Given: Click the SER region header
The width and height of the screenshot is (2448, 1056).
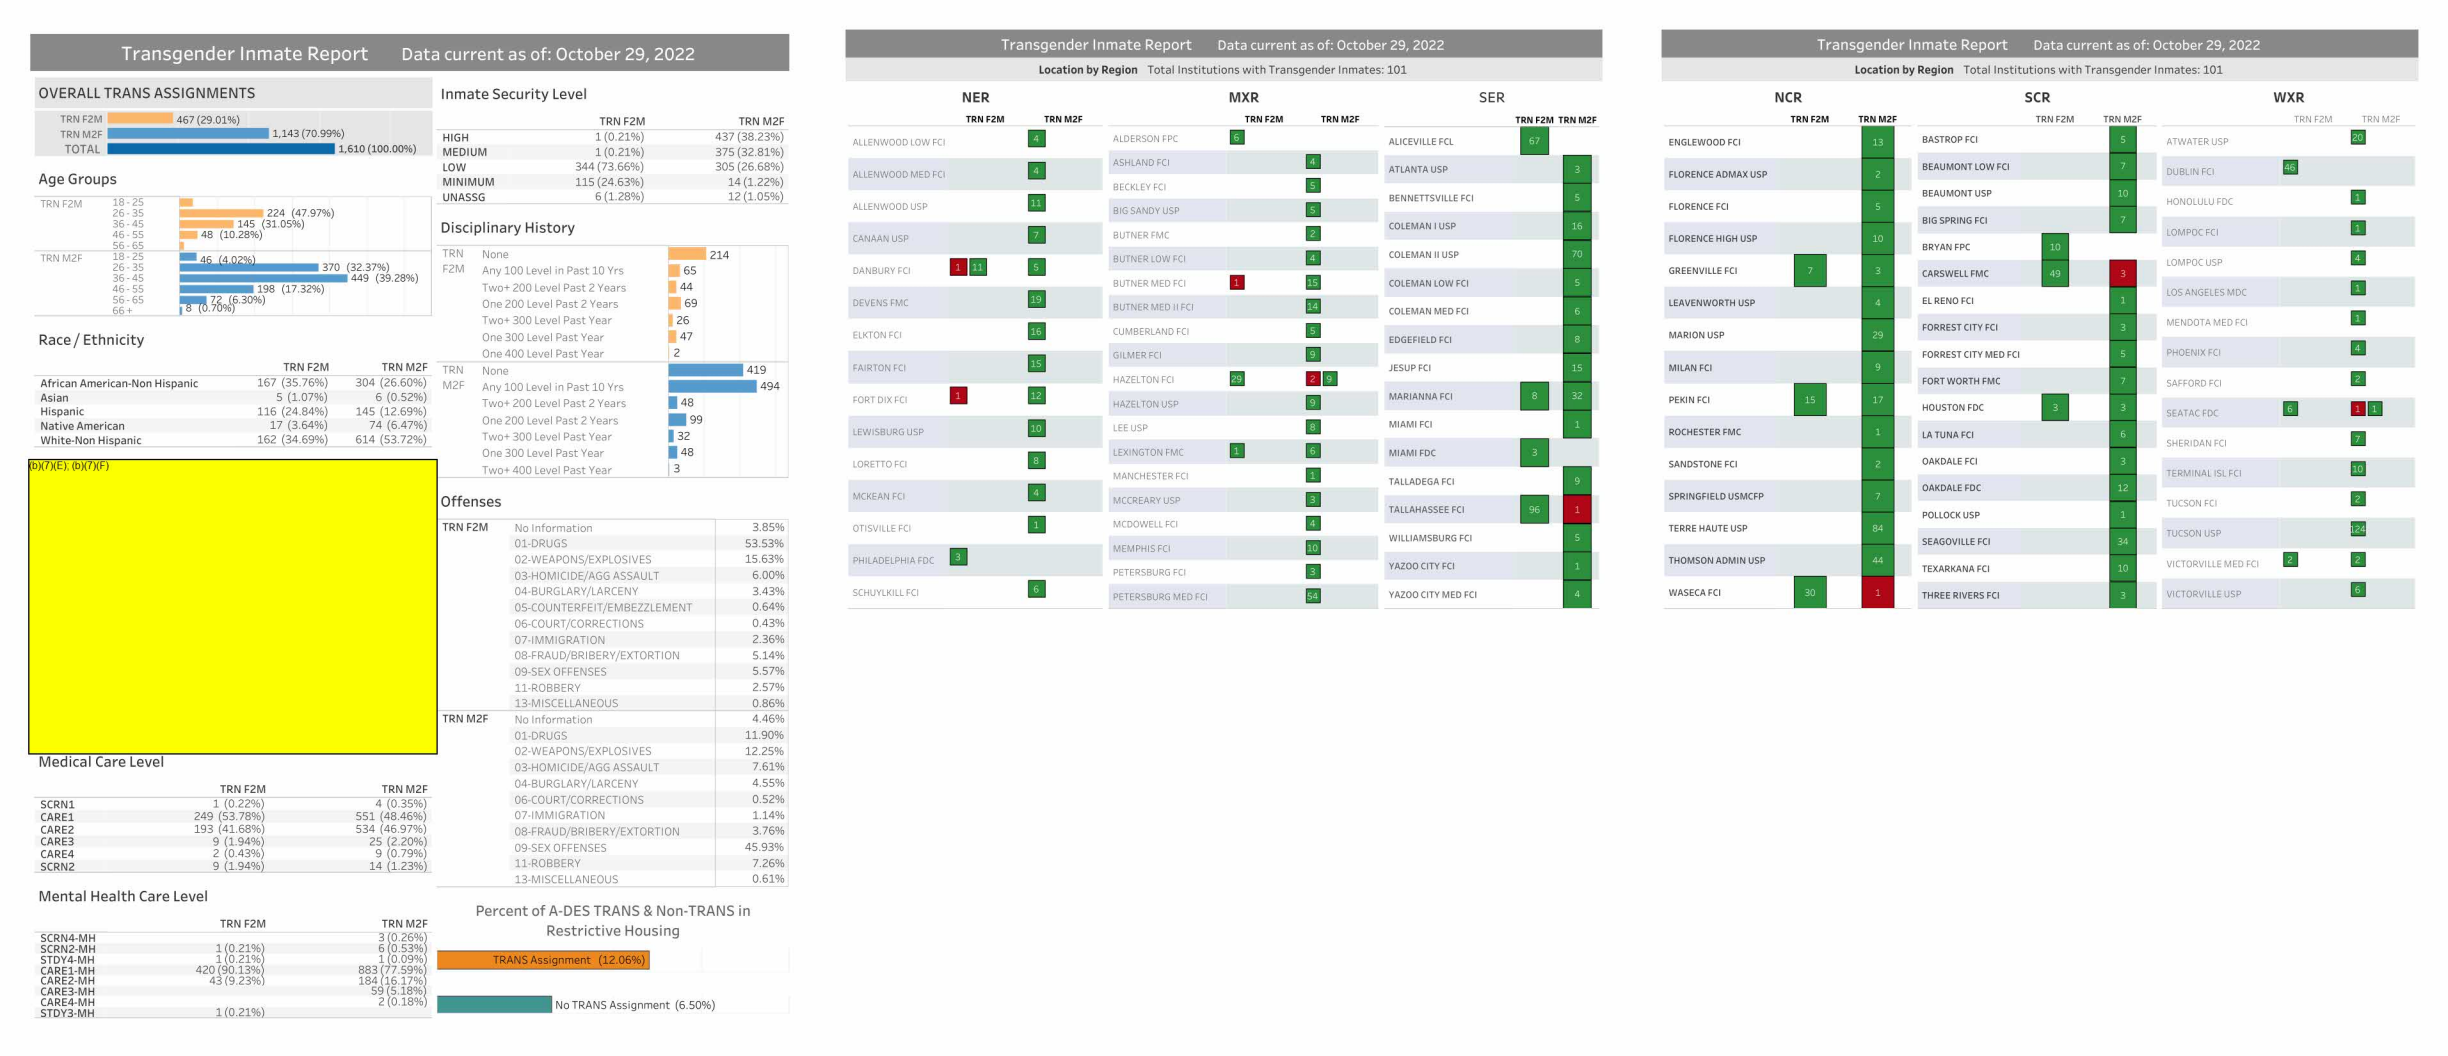Looking at the screenshot, I should 1491,97.
